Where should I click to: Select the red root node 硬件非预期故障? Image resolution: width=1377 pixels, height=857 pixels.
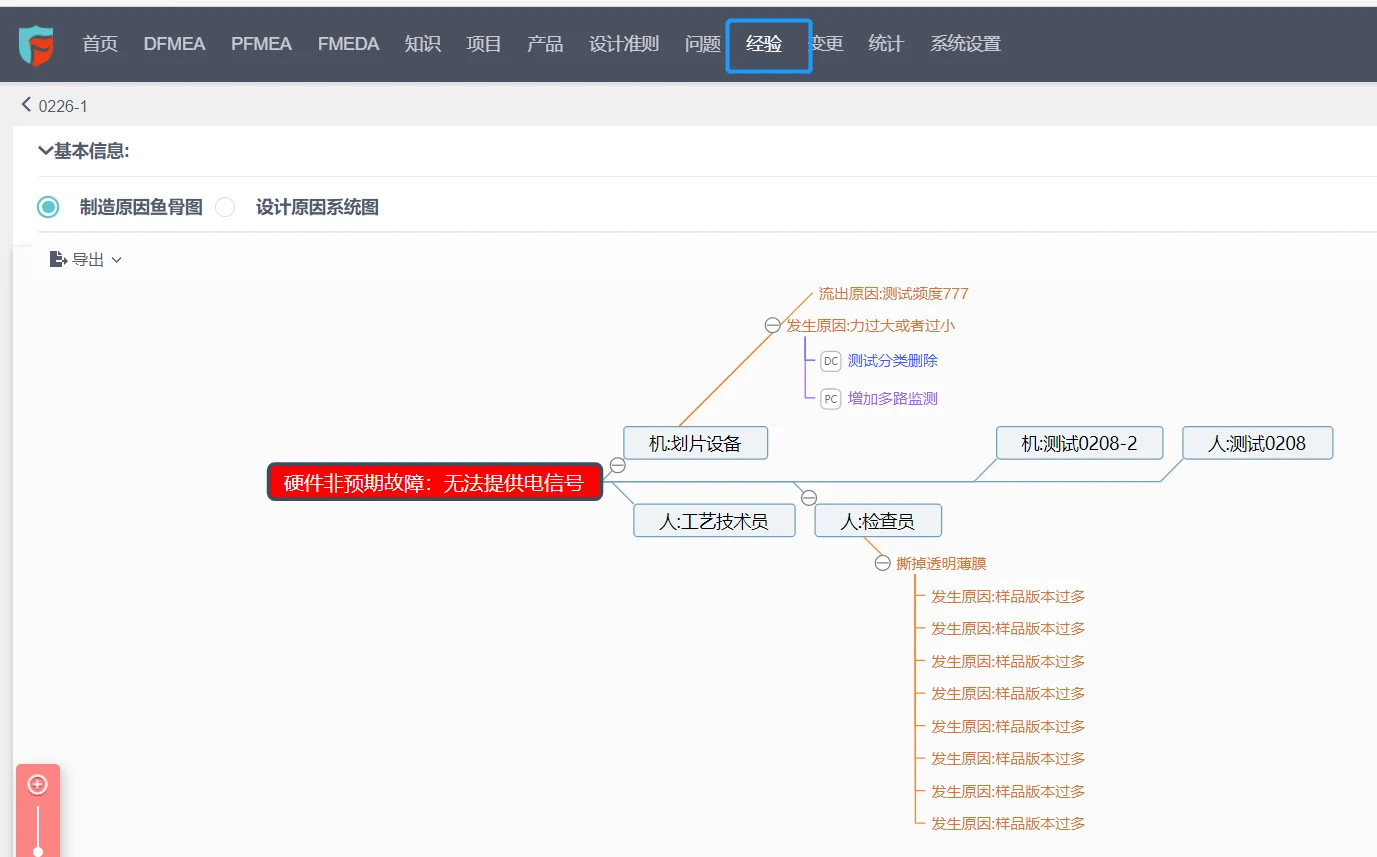[x=435, y=482]
